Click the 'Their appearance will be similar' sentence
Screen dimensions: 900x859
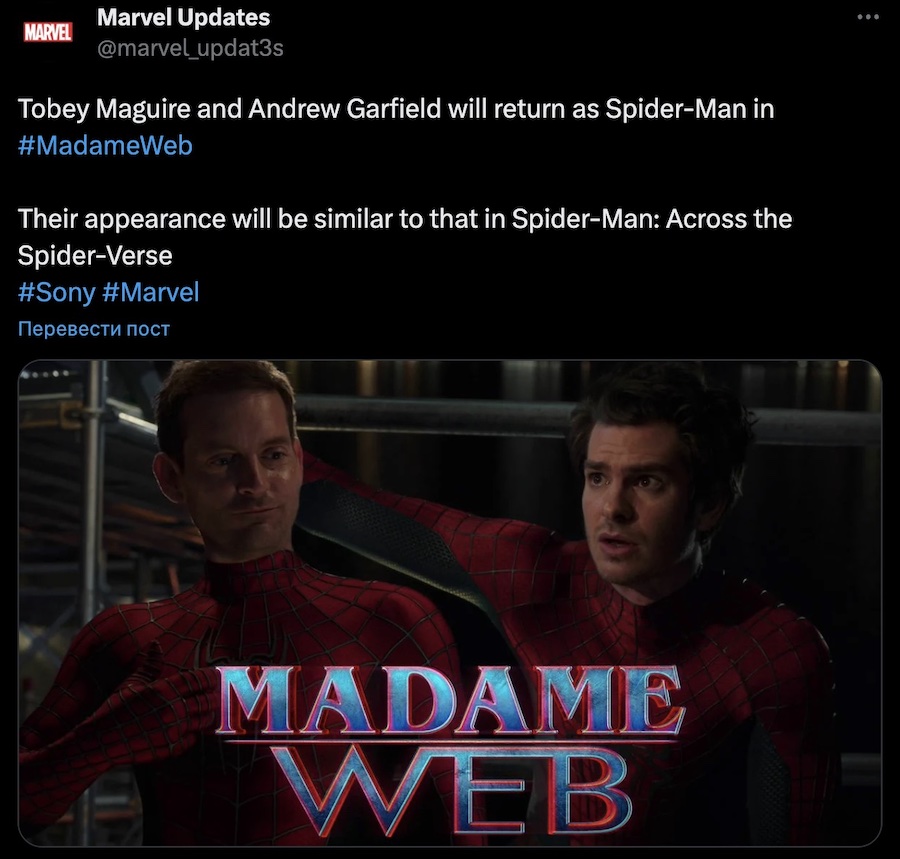(x=405, y=236)
